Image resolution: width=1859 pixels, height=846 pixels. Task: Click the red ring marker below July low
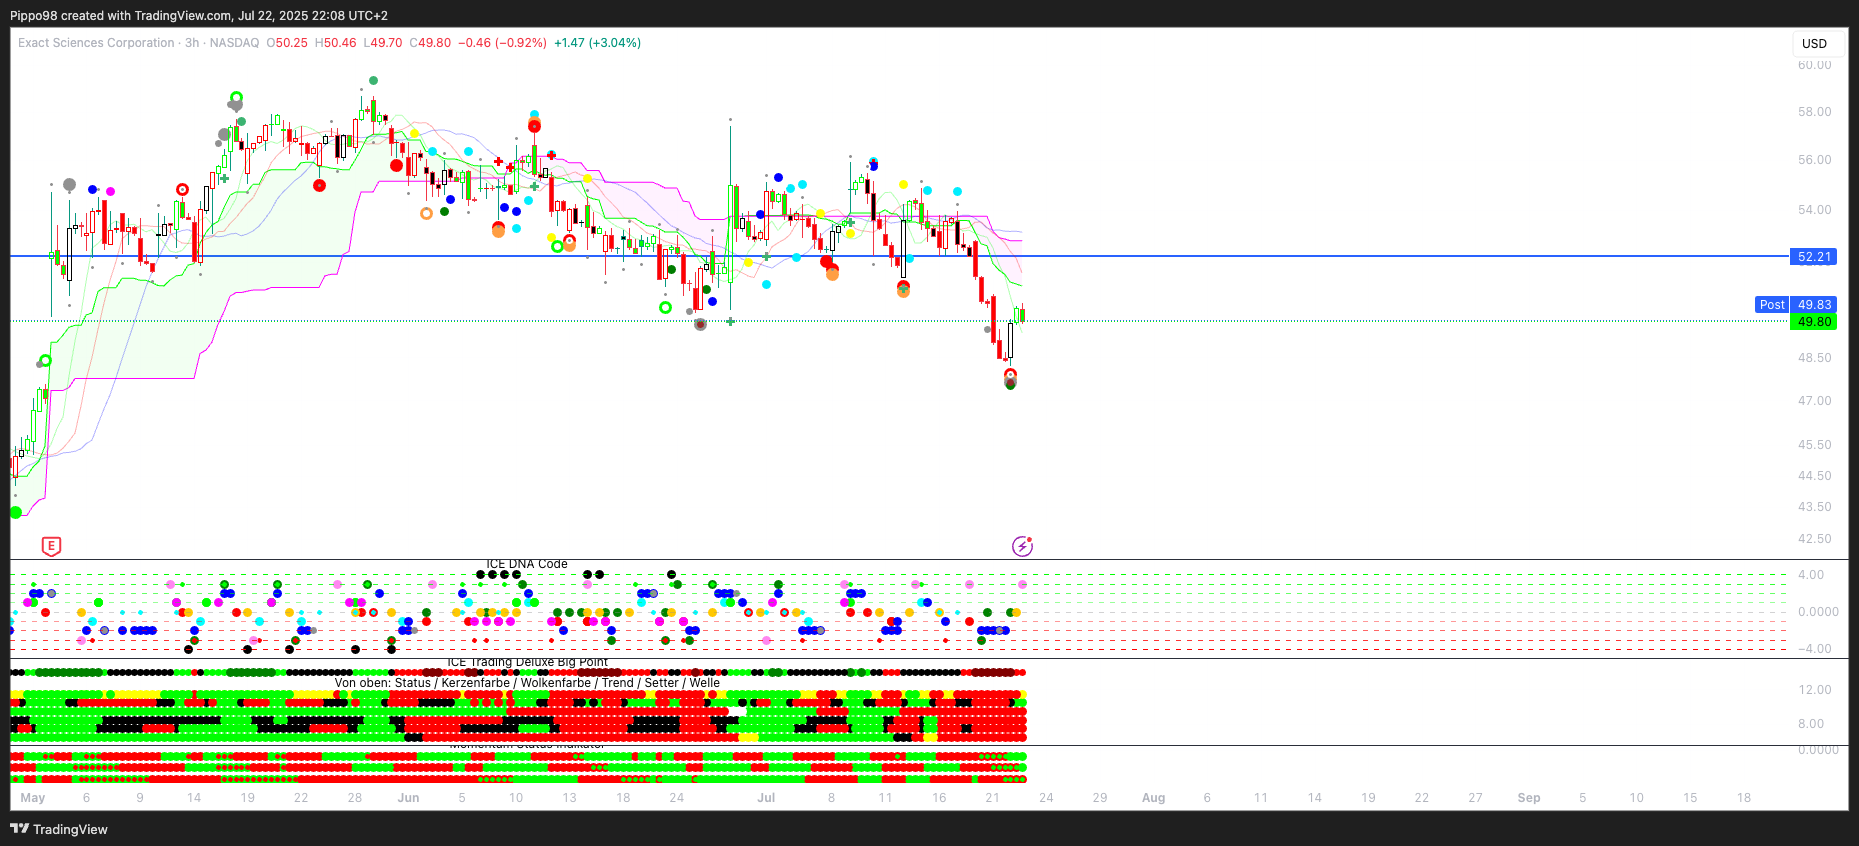(x=1010, y=375)
